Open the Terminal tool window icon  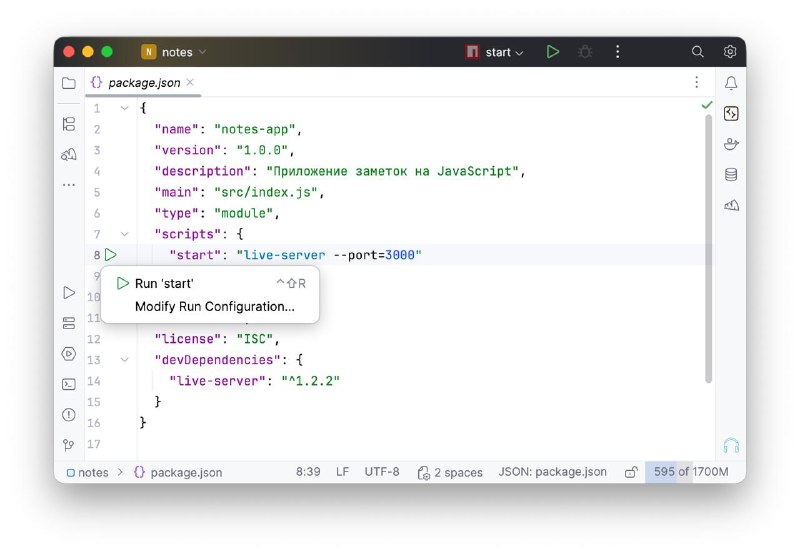69,384
